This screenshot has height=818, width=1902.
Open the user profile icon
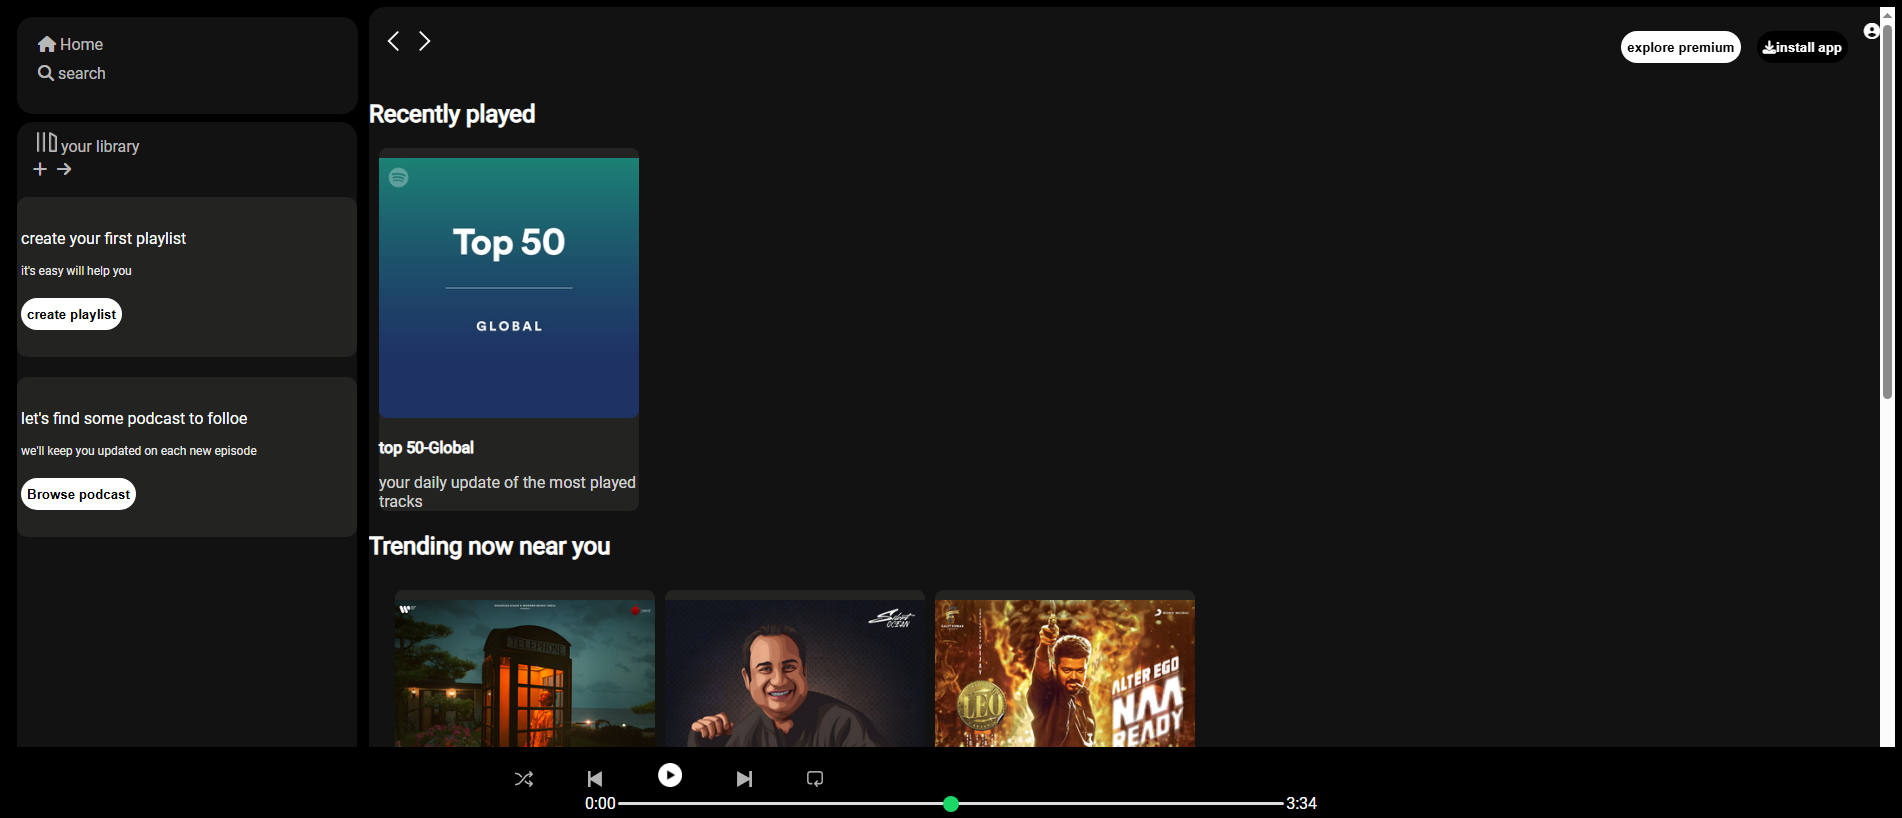click(1871, 31)
